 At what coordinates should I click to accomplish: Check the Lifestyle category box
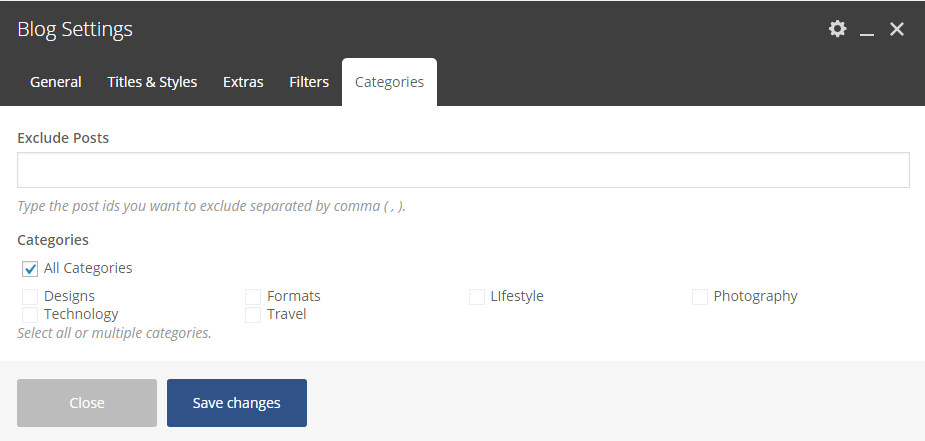(477, 297)
